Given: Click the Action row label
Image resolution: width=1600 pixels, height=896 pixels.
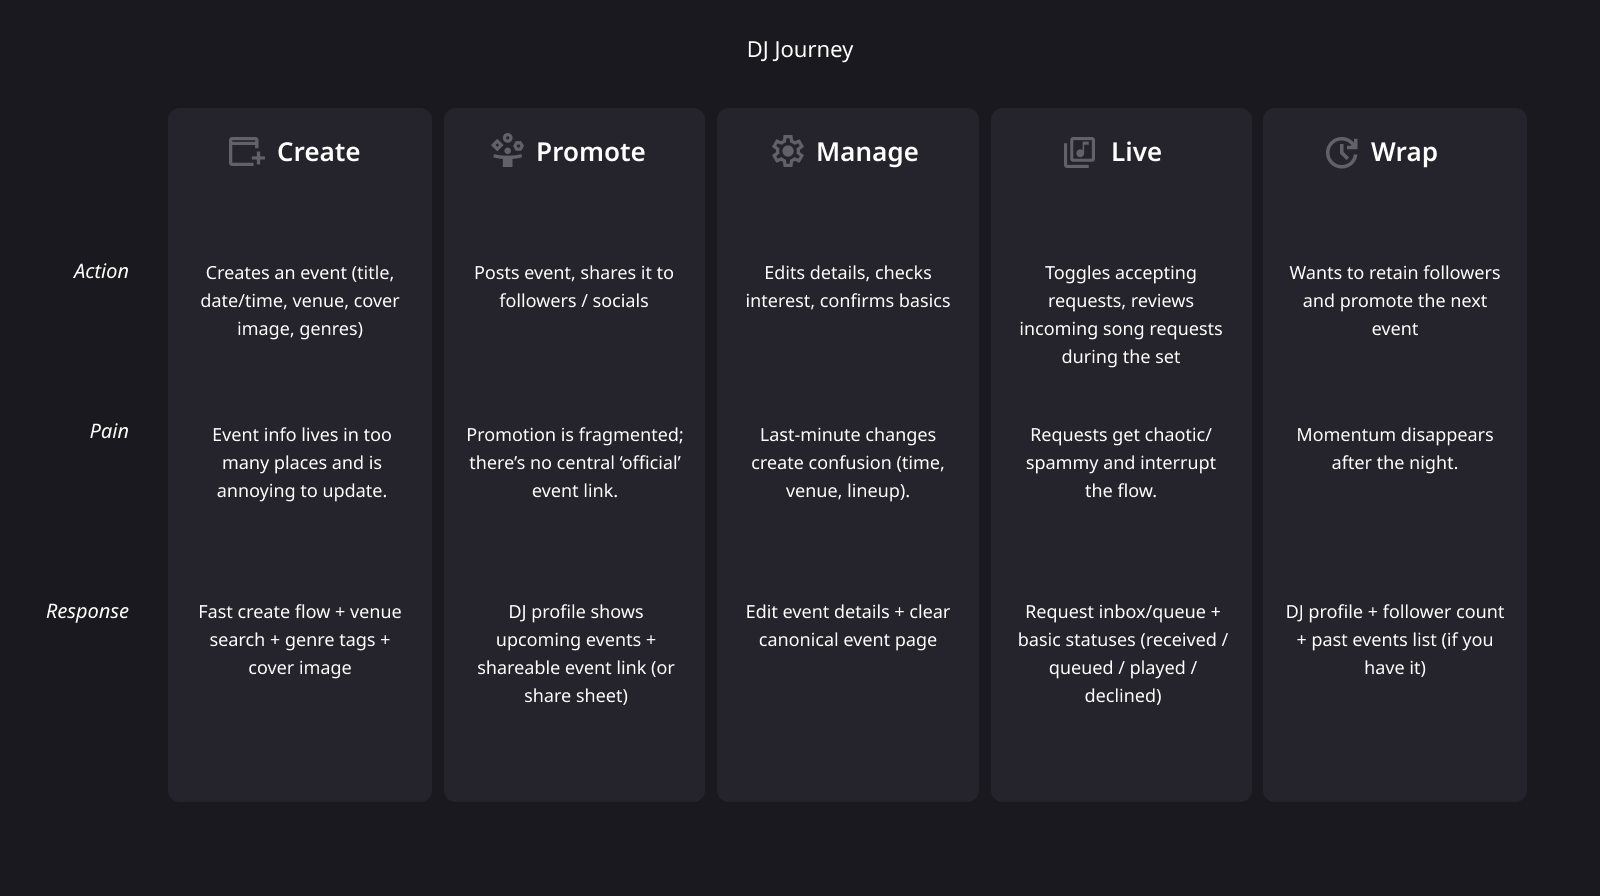Looking at the screenshot, I should click(101, 271).
